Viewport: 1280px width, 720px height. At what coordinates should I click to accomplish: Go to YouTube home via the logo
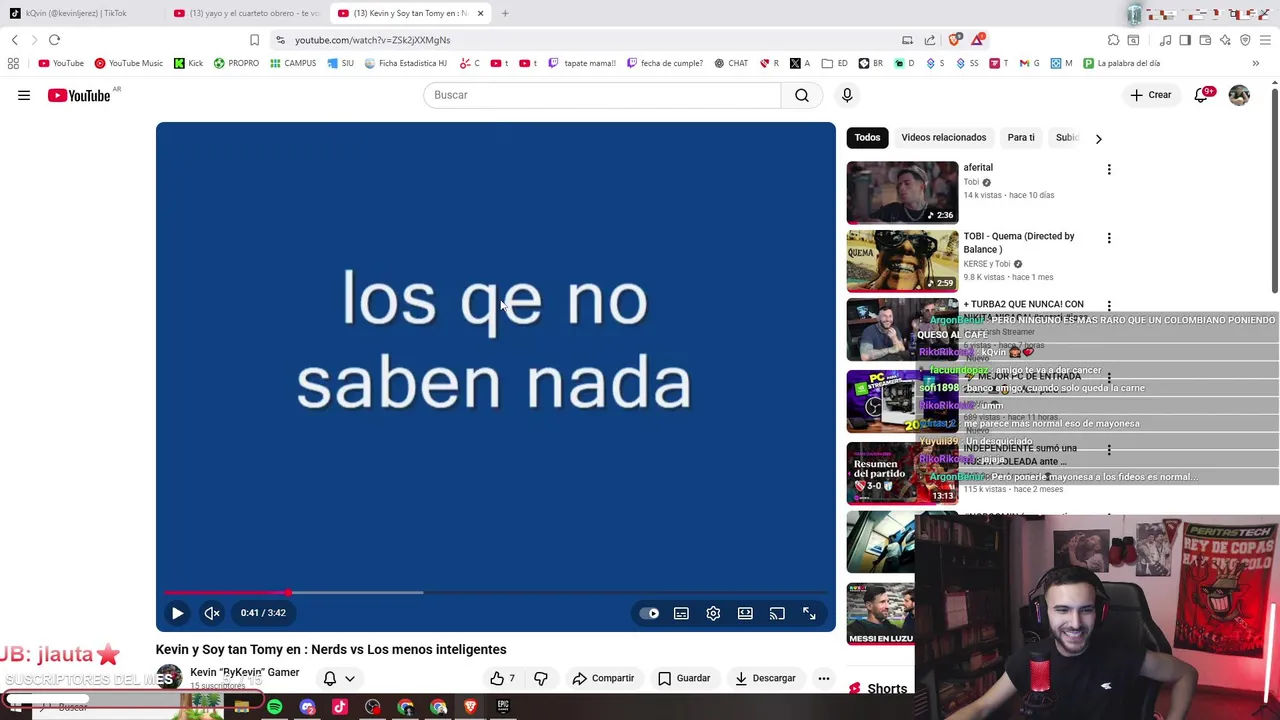[79, 95]
